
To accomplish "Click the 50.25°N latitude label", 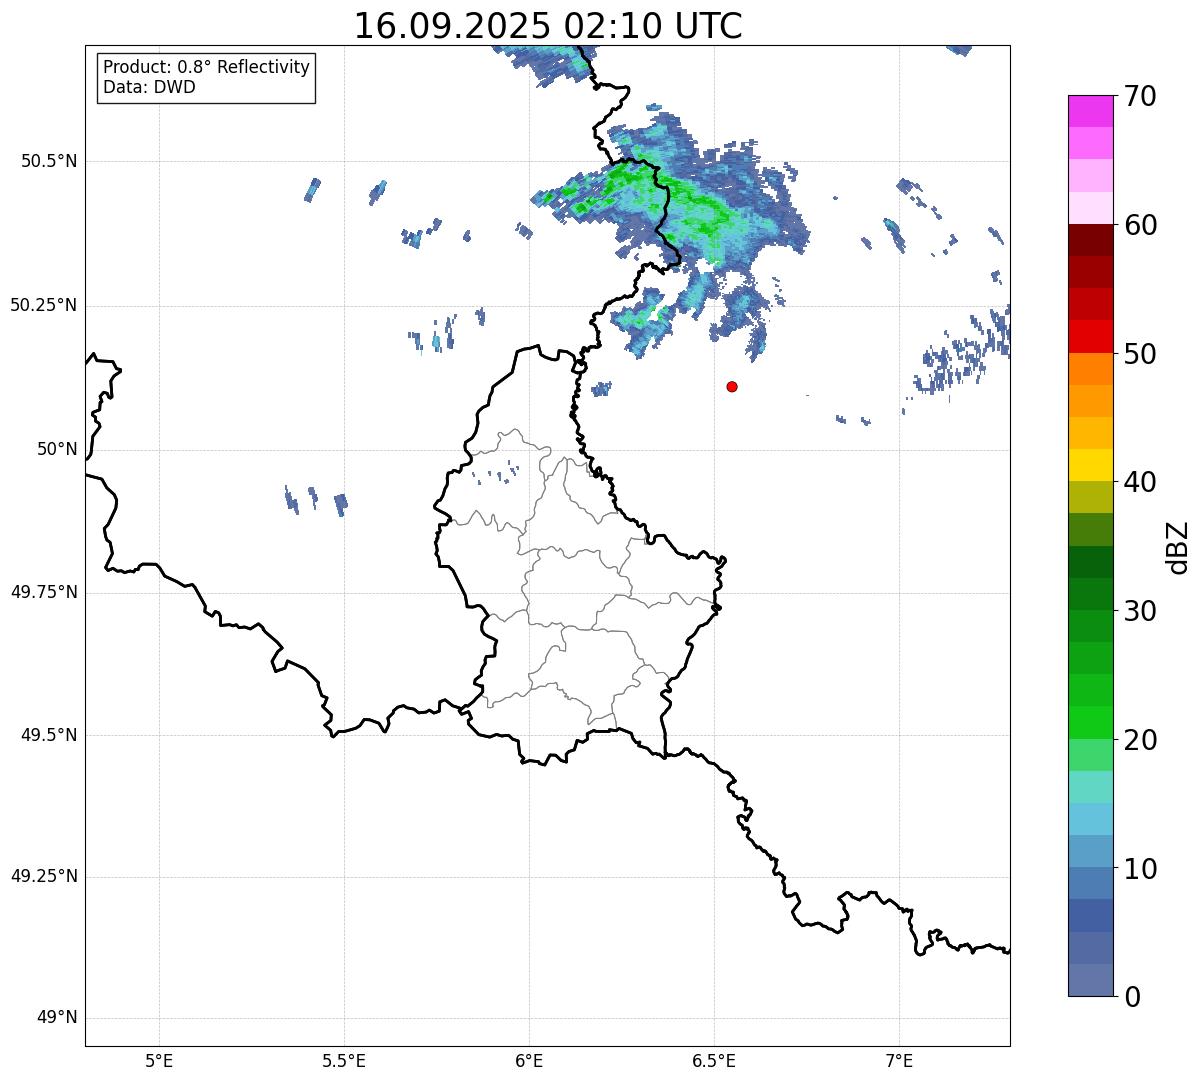I will pos(44,306).
